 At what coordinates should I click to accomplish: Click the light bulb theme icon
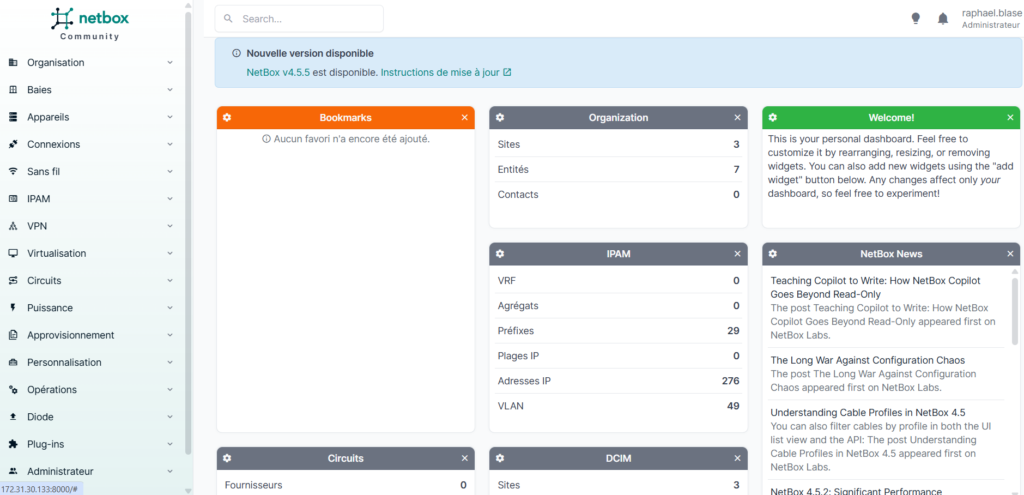point(916,18)
